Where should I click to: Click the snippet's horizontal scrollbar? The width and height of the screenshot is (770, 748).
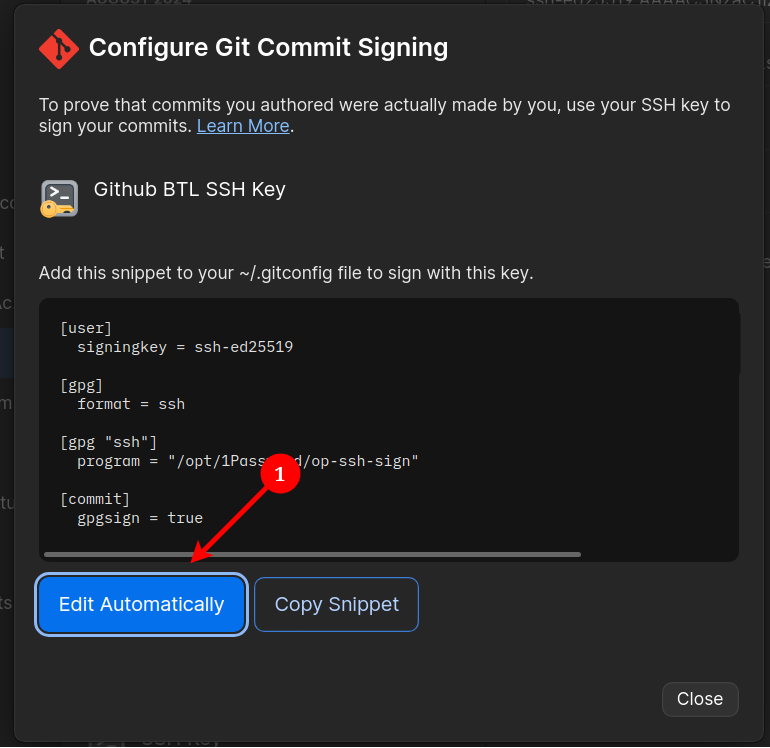pos(312,554)
